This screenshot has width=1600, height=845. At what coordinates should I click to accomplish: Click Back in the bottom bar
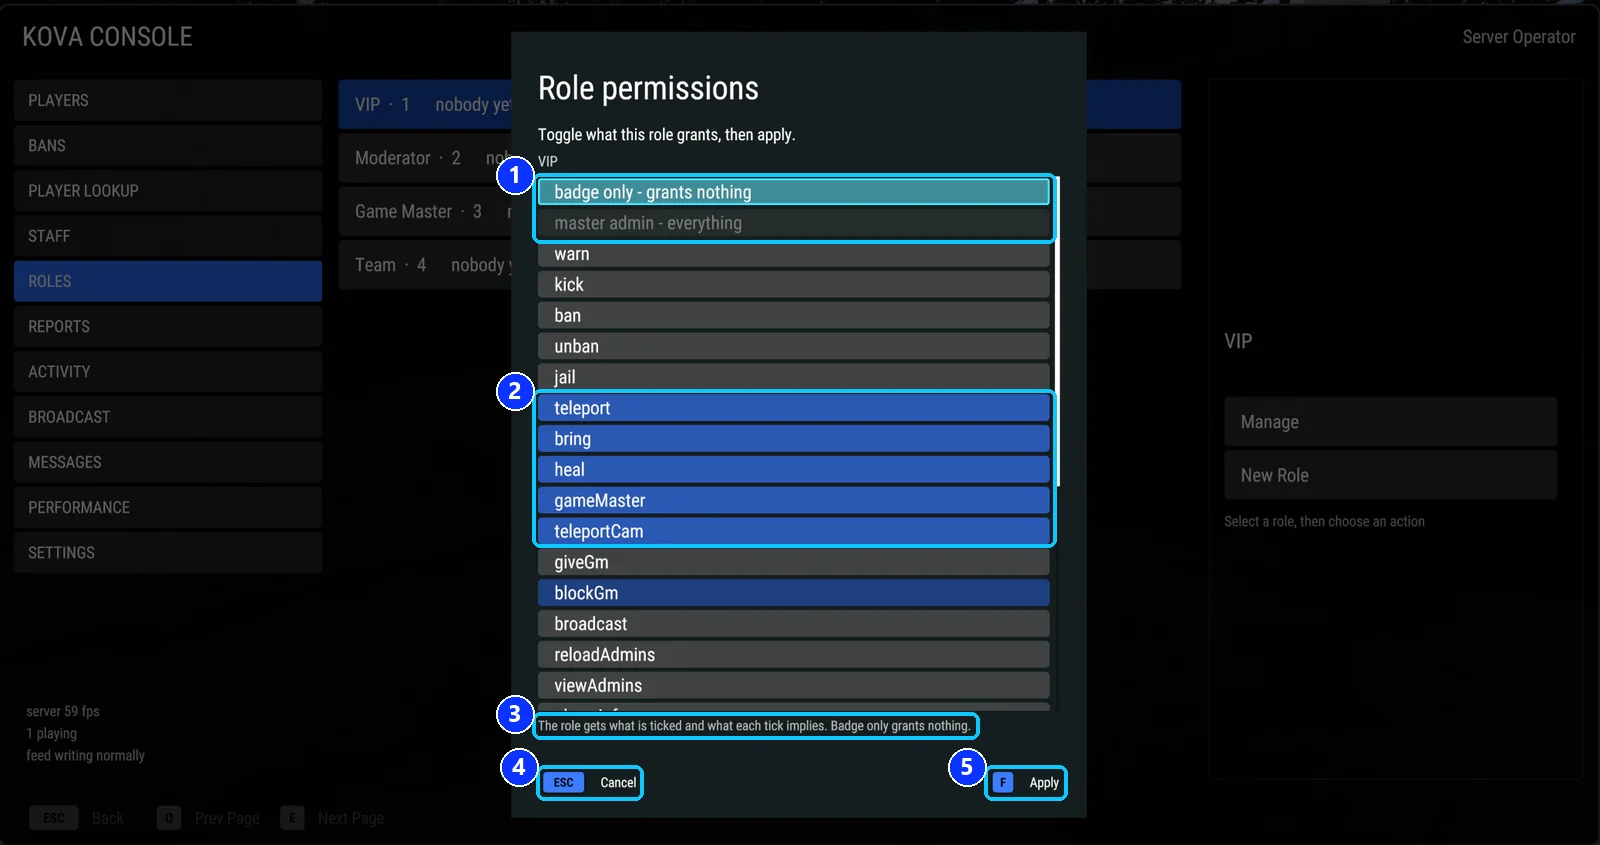[x=77, y=818]
